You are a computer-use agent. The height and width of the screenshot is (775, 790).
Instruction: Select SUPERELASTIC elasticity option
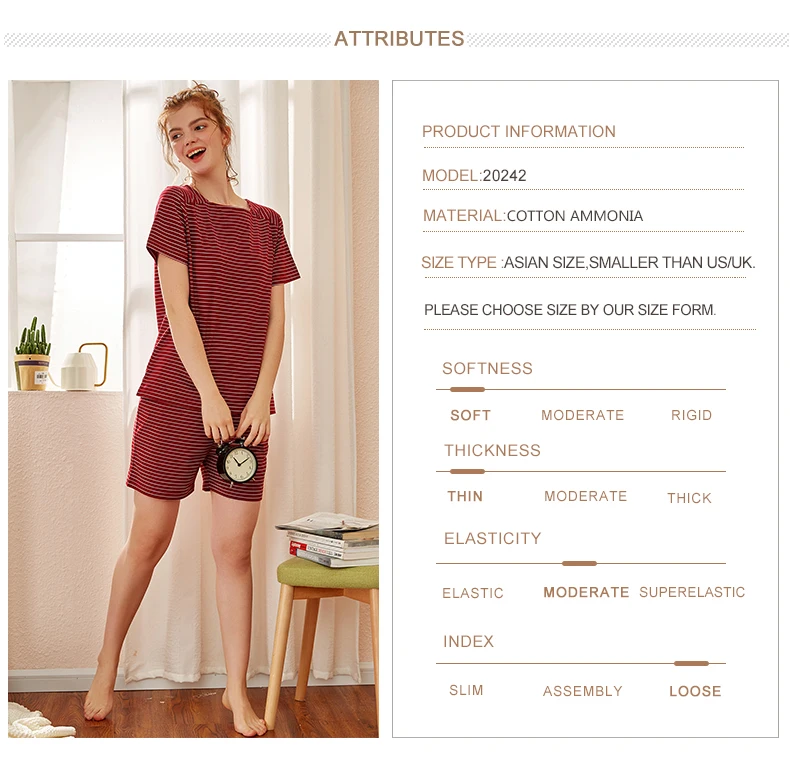tap(692, 592)
